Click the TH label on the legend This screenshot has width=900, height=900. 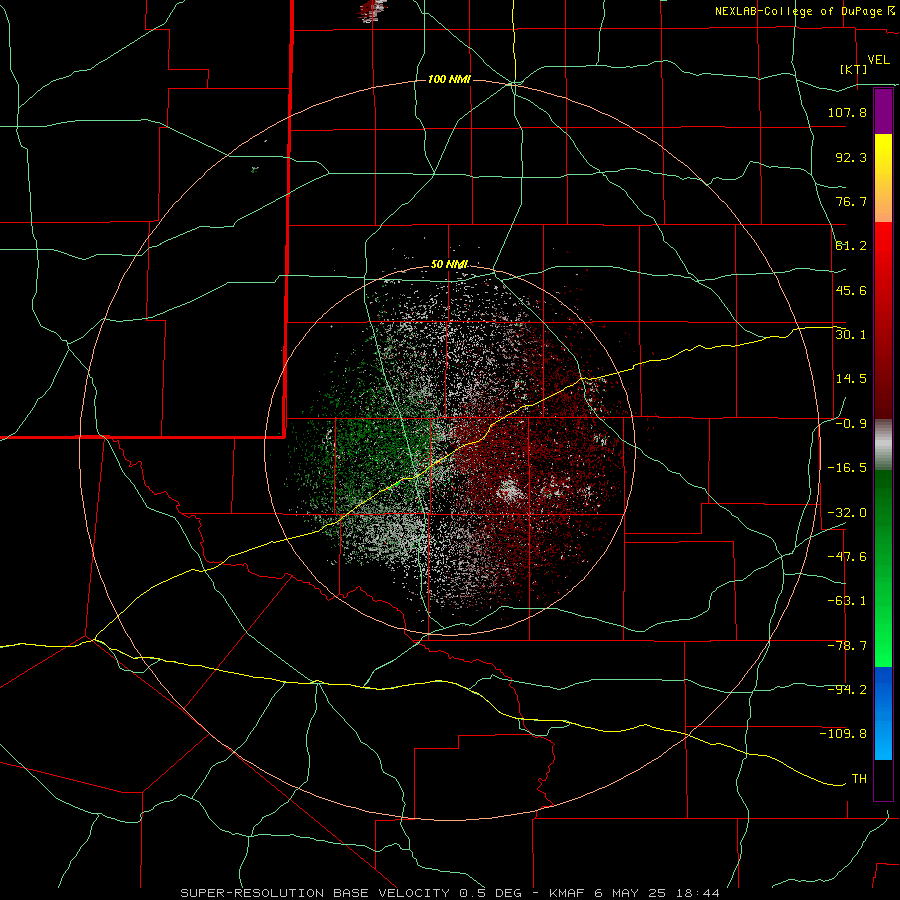click(x=859, y=779)
